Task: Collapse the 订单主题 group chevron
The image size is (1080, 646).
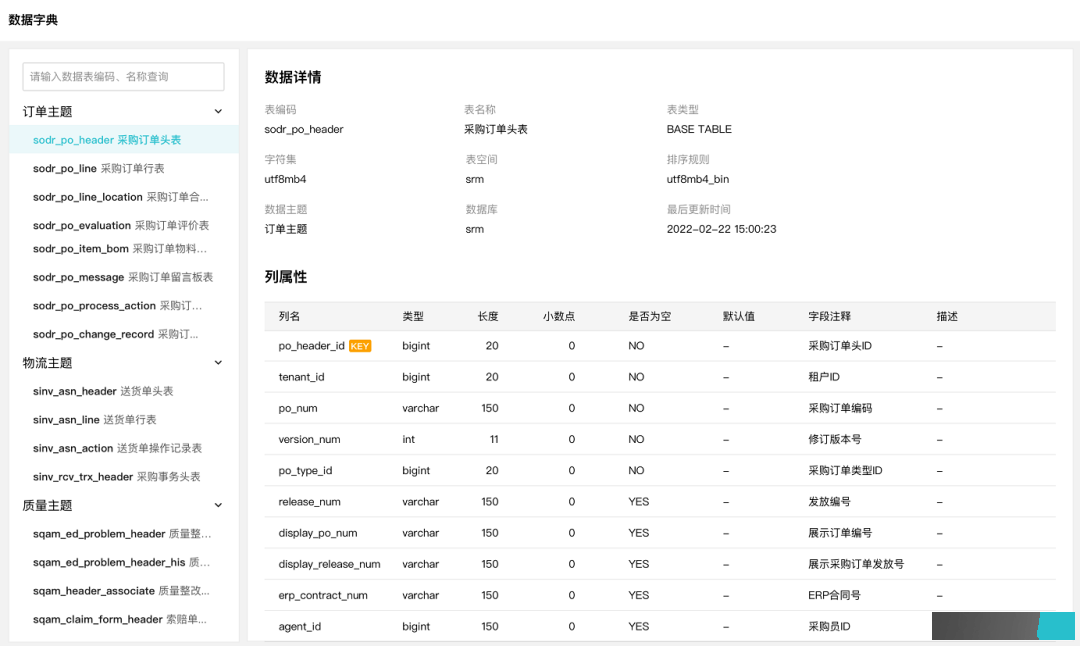Action: [218, 112]
